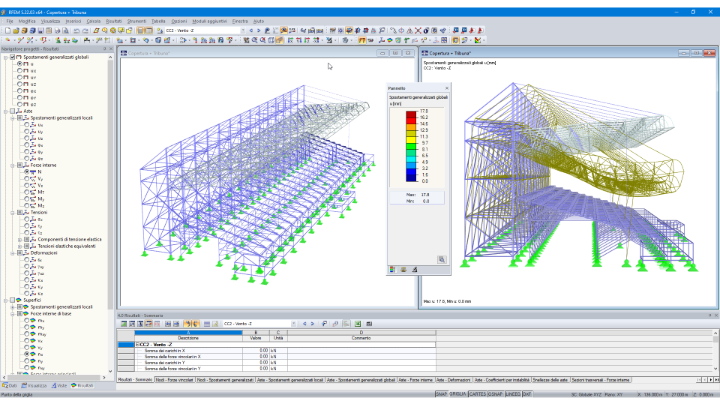This screenshot has width=720, height=405.
Task: Click the middle icon at Pannello bottom
Action: click(x=403, y=270)
